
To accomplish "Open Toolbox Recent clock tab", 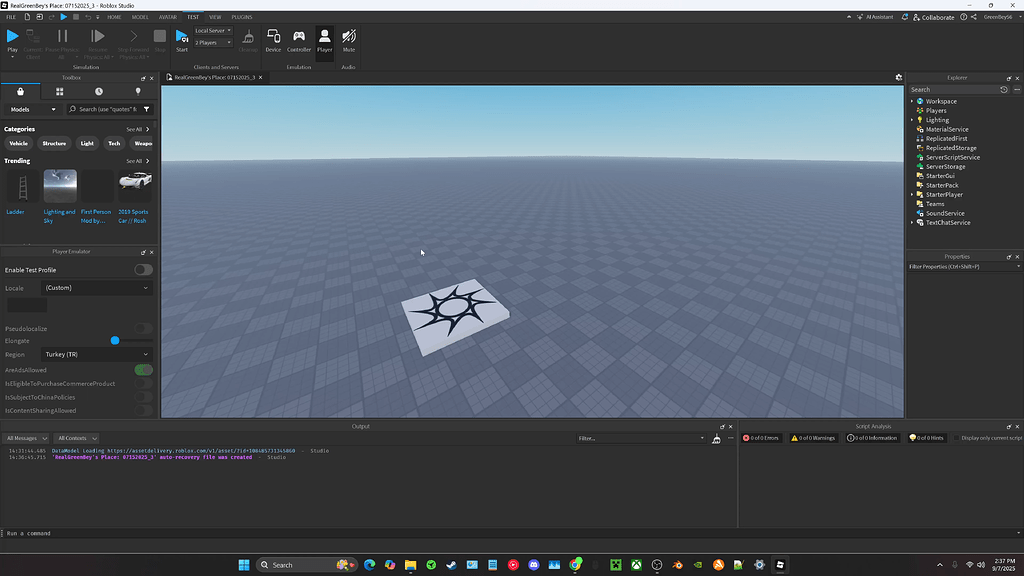I will (x=99, y=91).
